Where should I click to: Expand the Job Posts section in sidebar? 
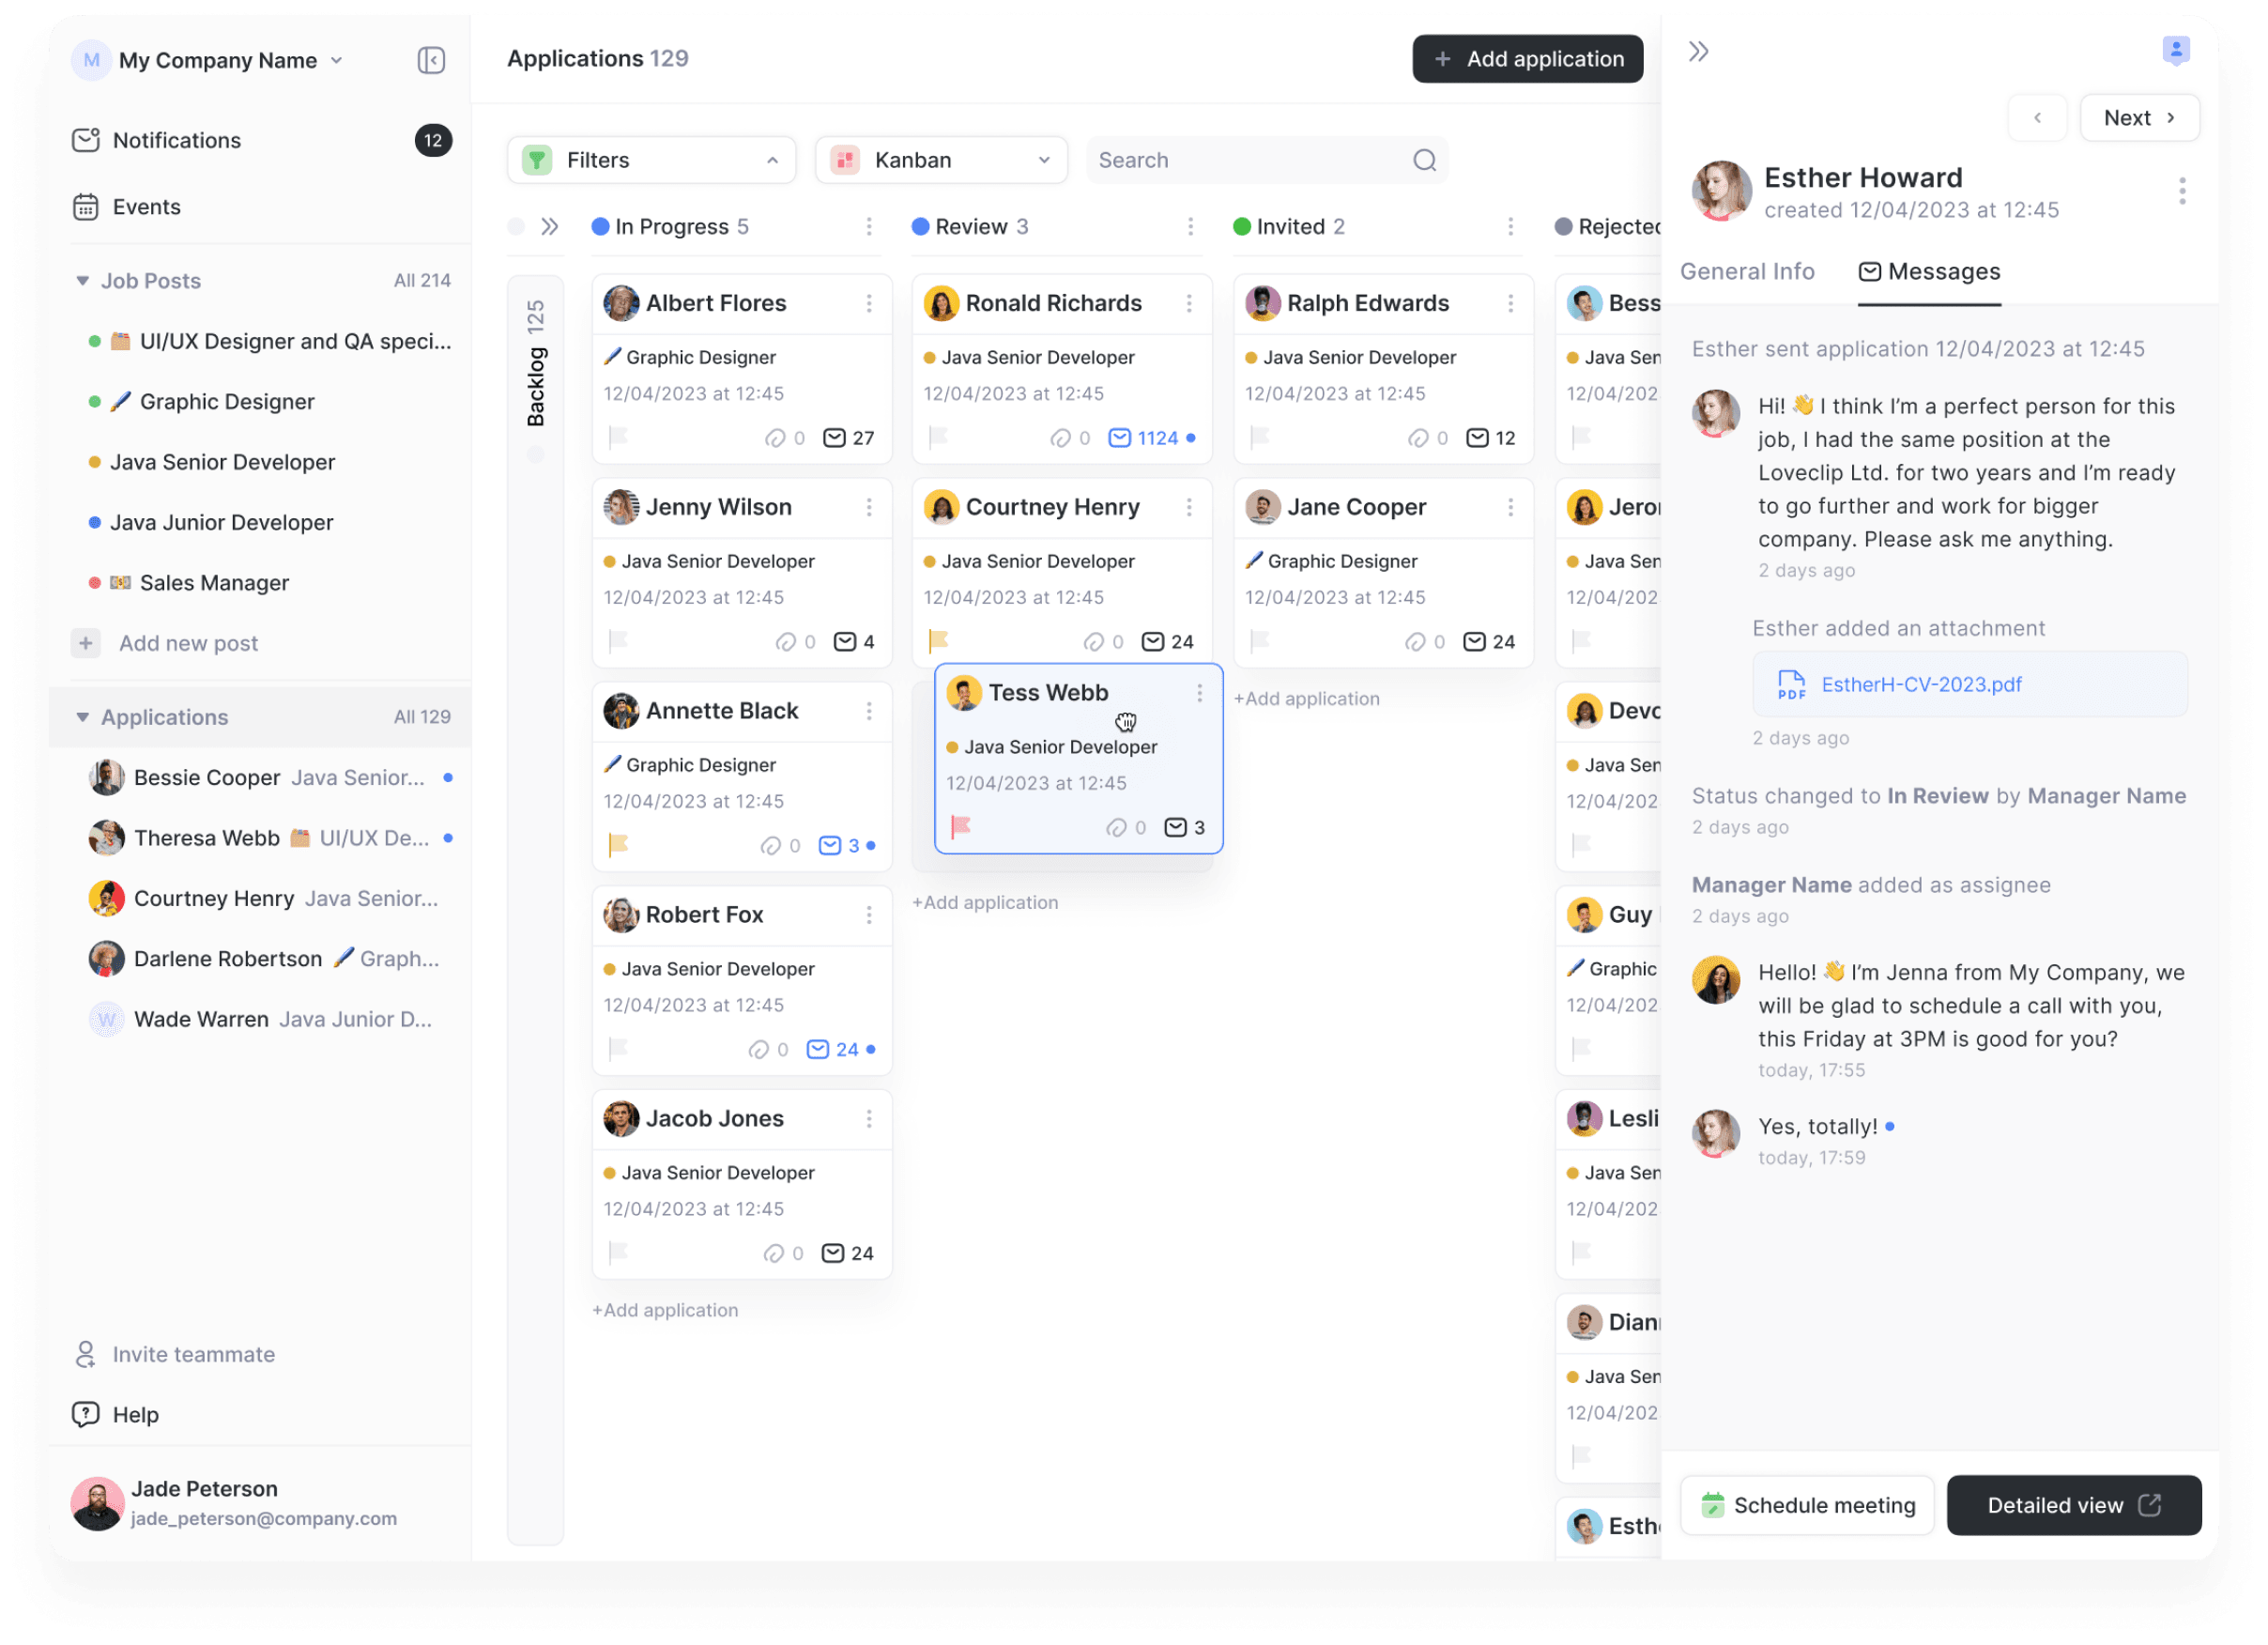coord(79,280)
